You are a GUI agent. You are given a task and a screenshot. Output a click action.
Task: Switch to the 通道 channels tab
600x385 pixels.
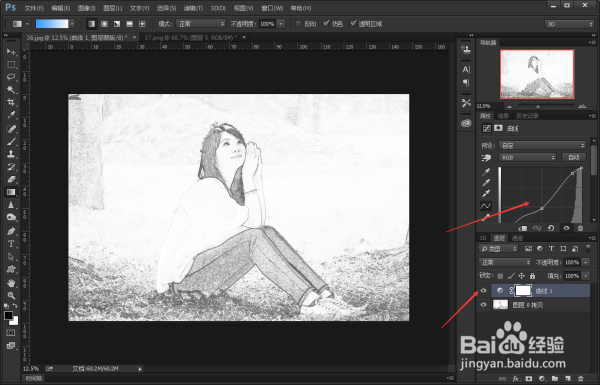coord(517,238)
